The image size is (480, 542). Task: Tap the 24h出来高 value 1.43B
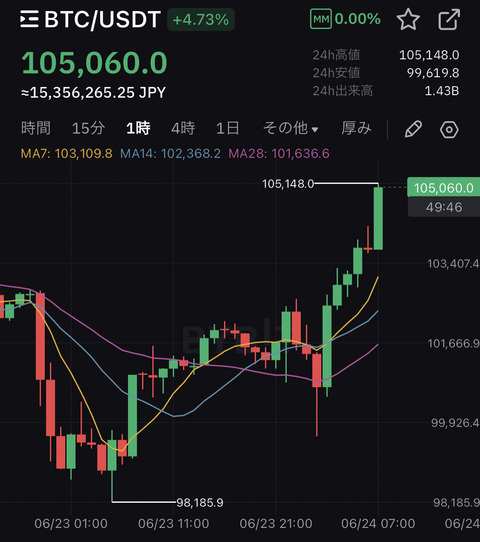[442, 91]
